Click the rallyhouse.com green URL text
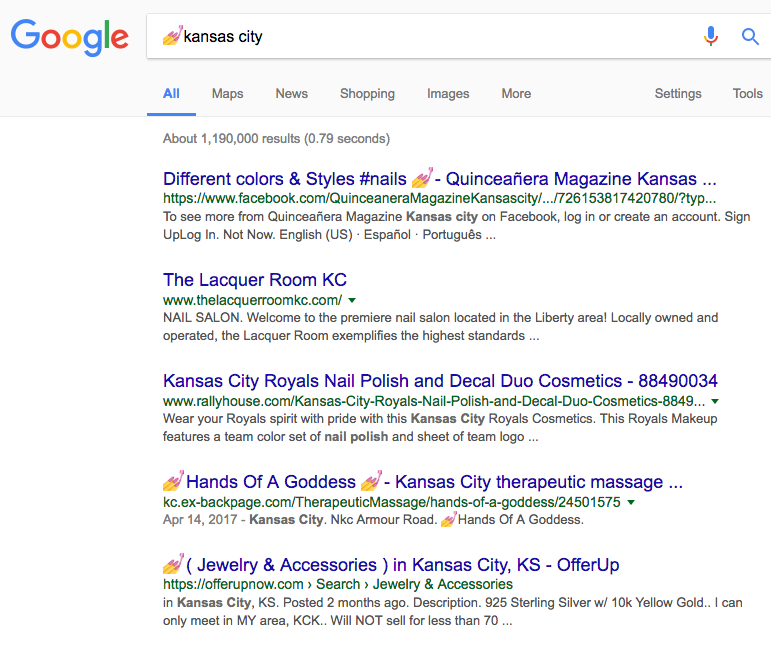 434,401
